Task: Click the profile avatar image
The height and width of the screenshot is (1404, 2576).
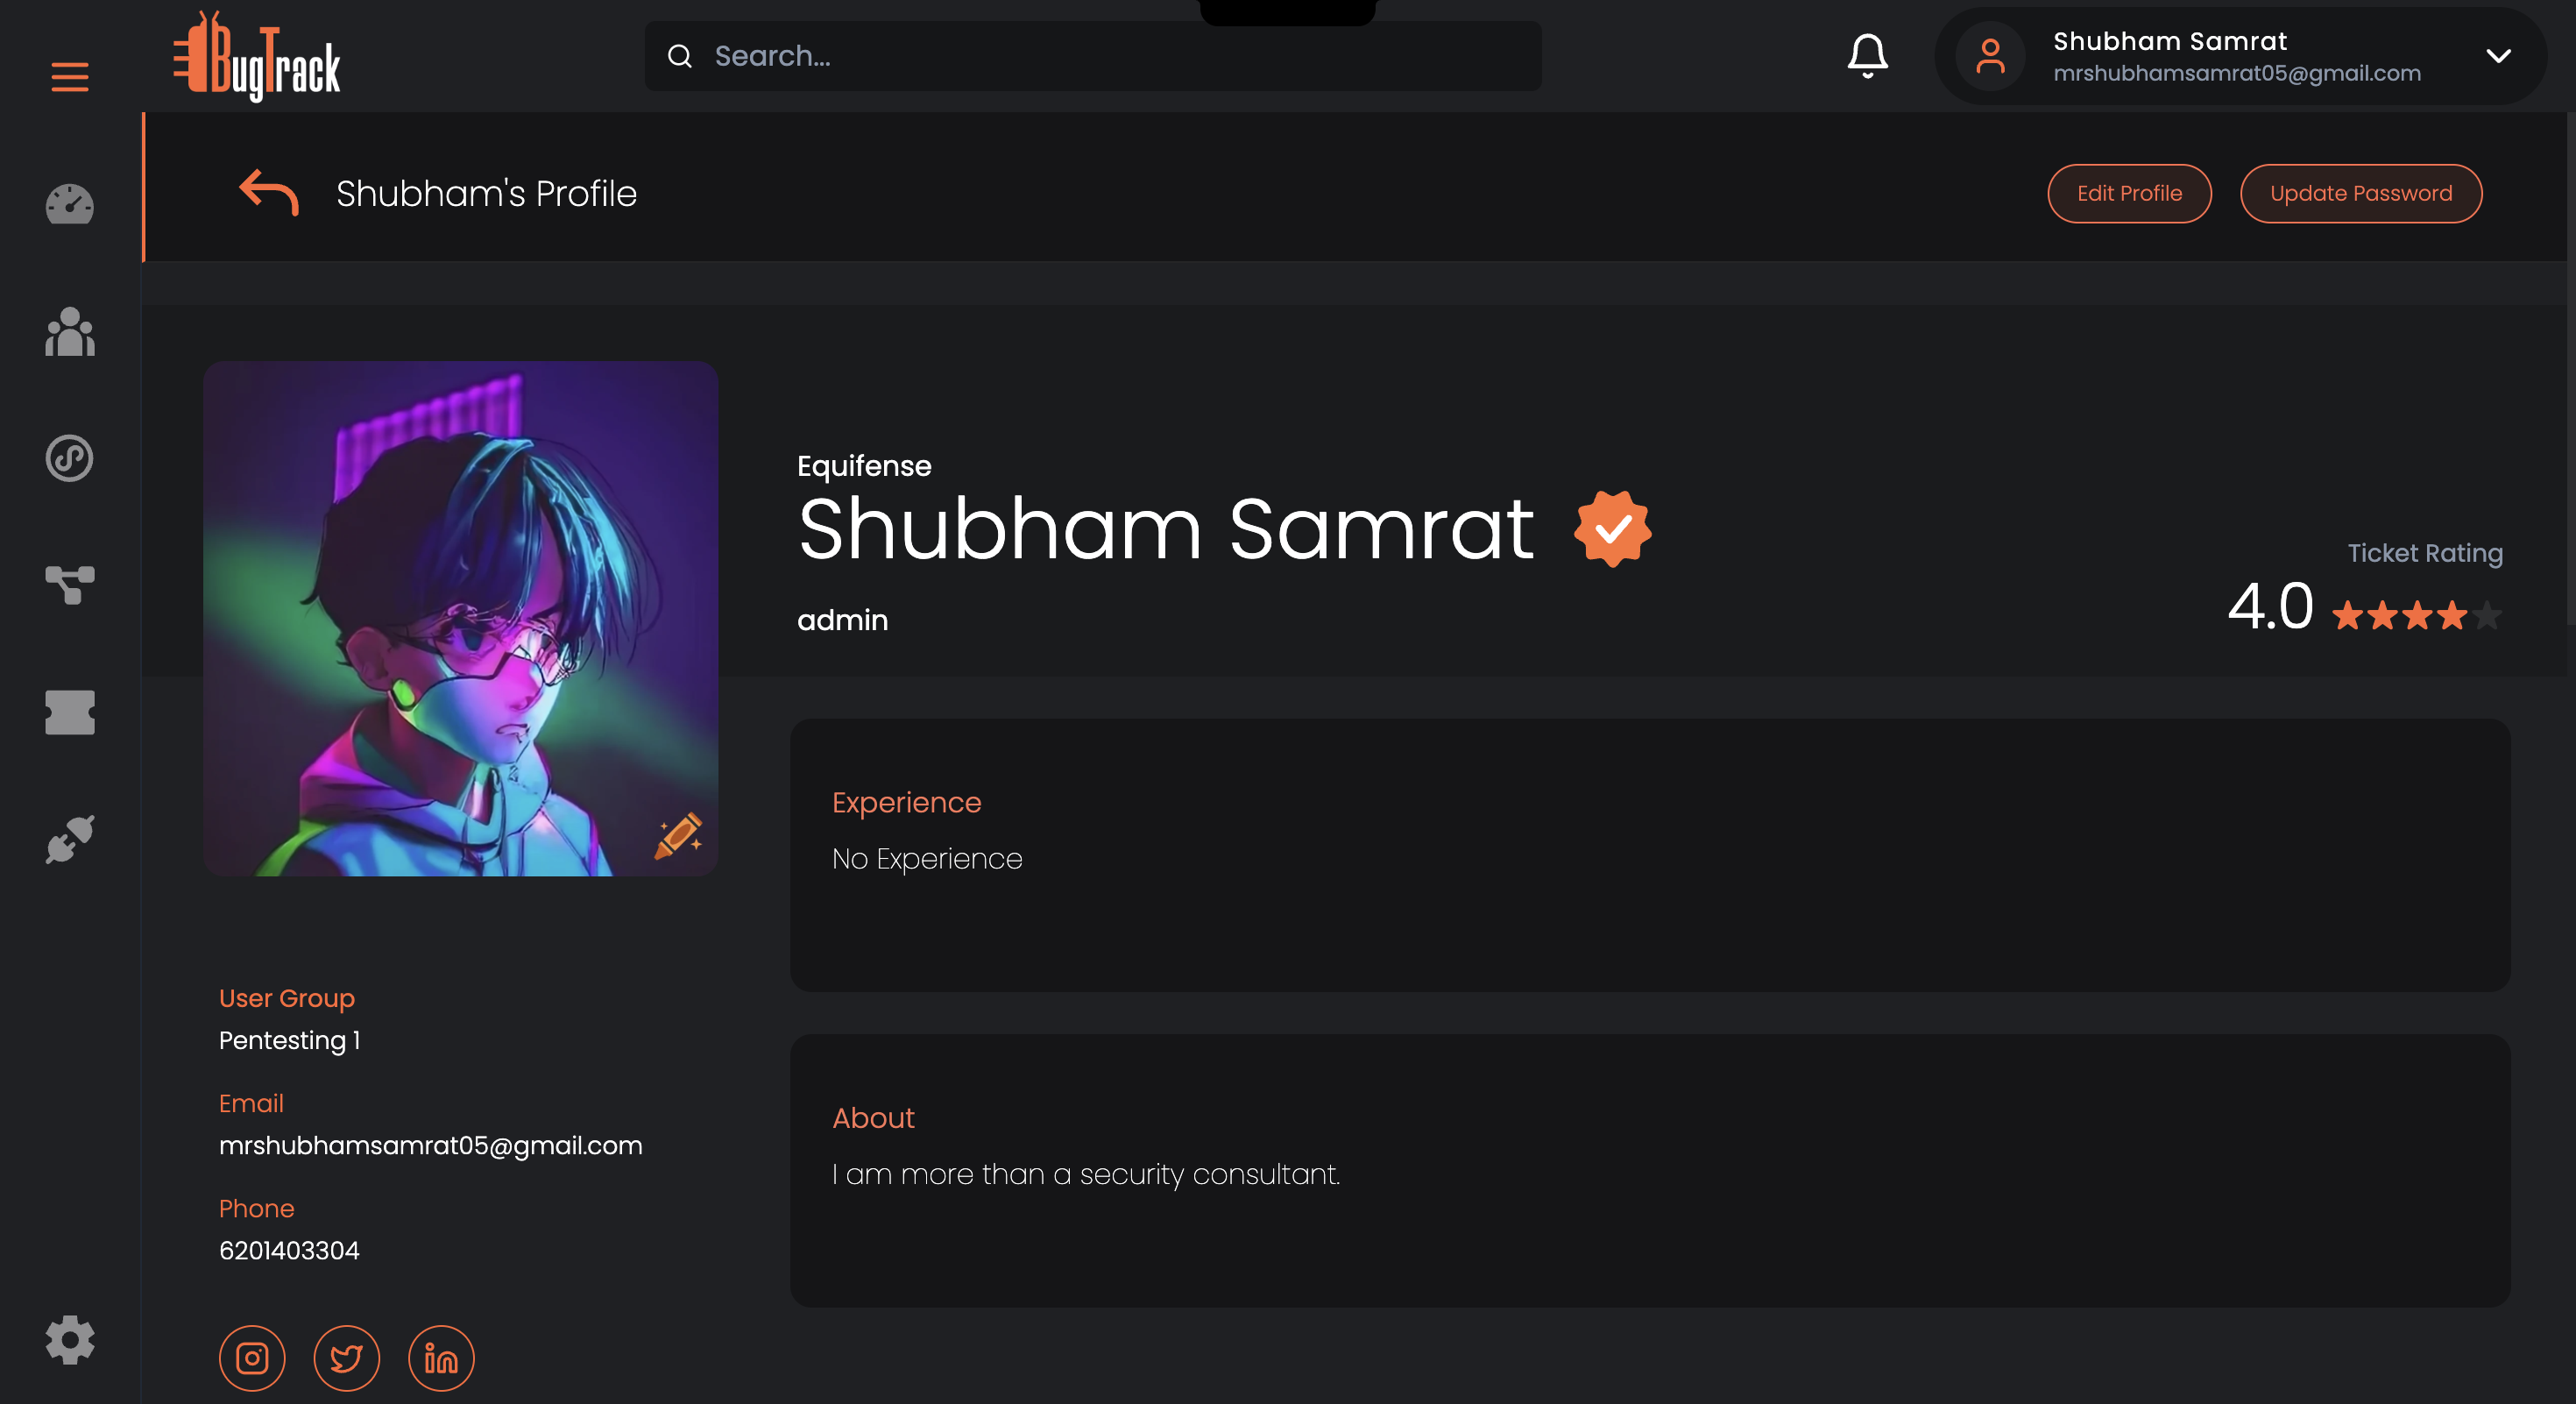Action: (460, 618)
